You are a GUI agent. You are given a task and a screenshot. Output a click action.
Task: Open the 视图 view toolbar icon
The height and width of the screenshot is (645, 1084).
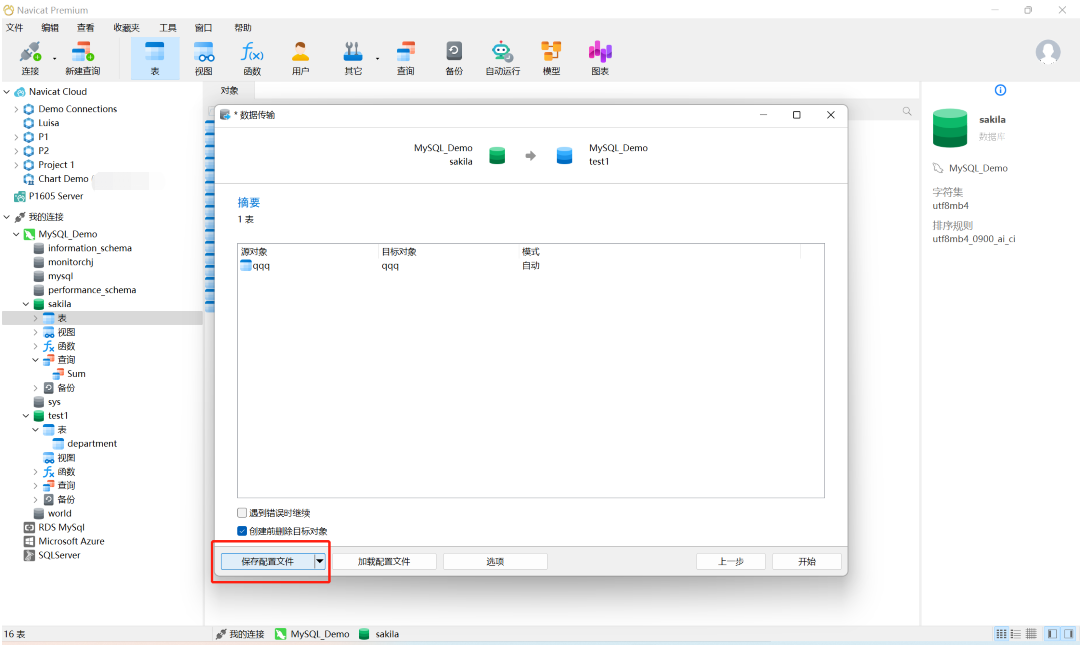click(204, 56)
